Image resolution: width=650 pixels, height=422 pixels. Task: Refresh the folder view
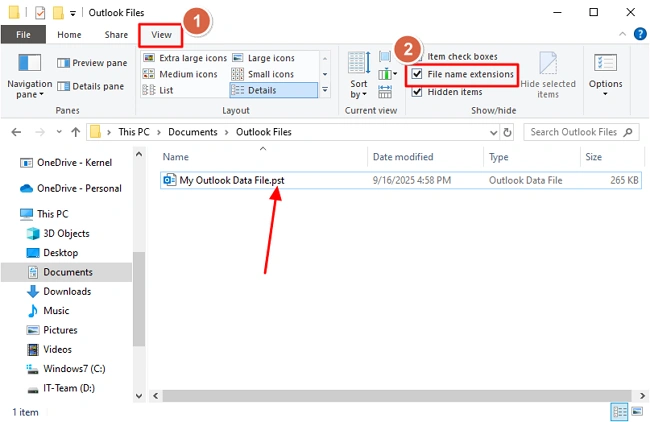[x=507, y=132]
